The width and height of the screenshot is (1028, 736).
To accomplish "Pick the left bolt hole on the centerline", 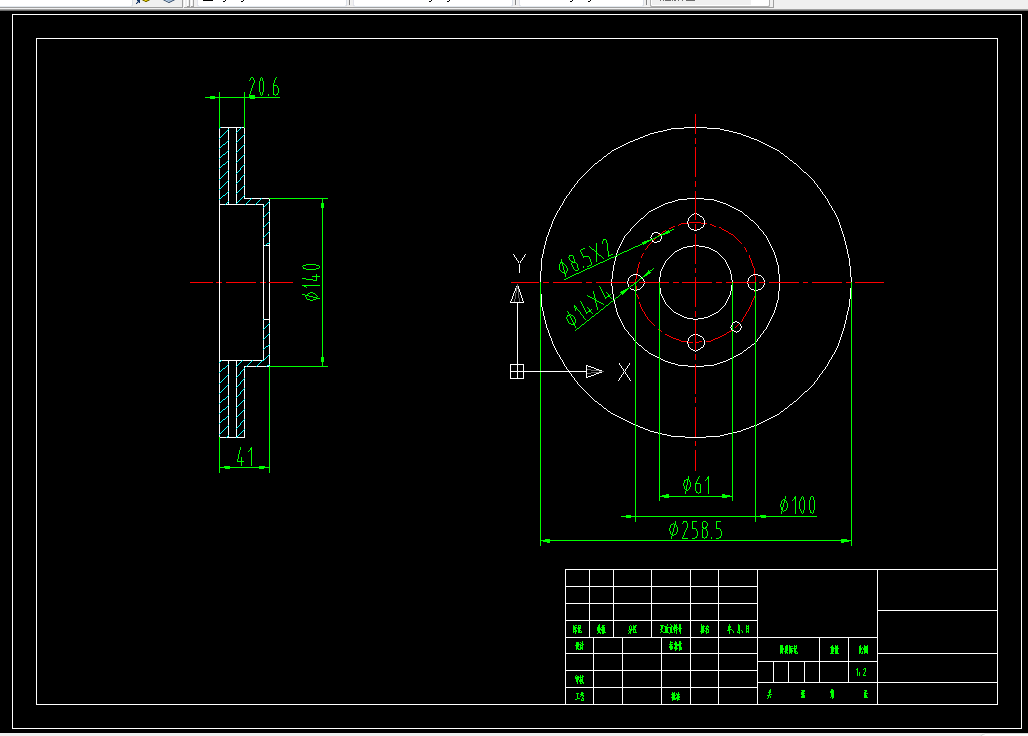I will pyautogui.click(x=636, y=282).
